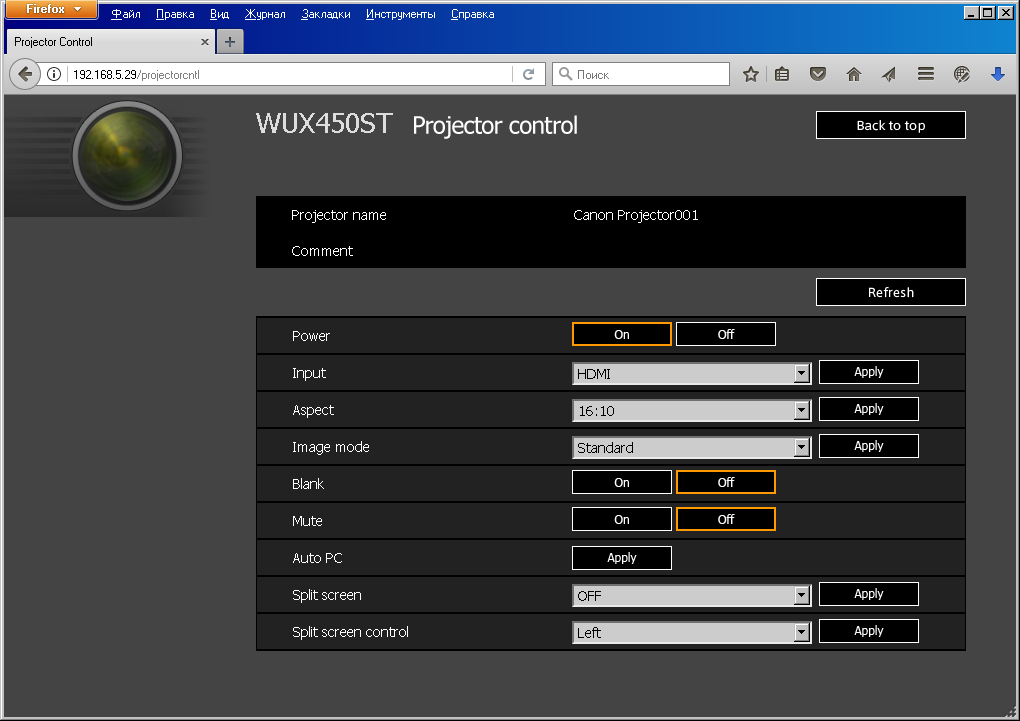Image resolution: width=1020 pixels, height=721 pixels.
Task: Set Blank to Off
Action: 725,482
